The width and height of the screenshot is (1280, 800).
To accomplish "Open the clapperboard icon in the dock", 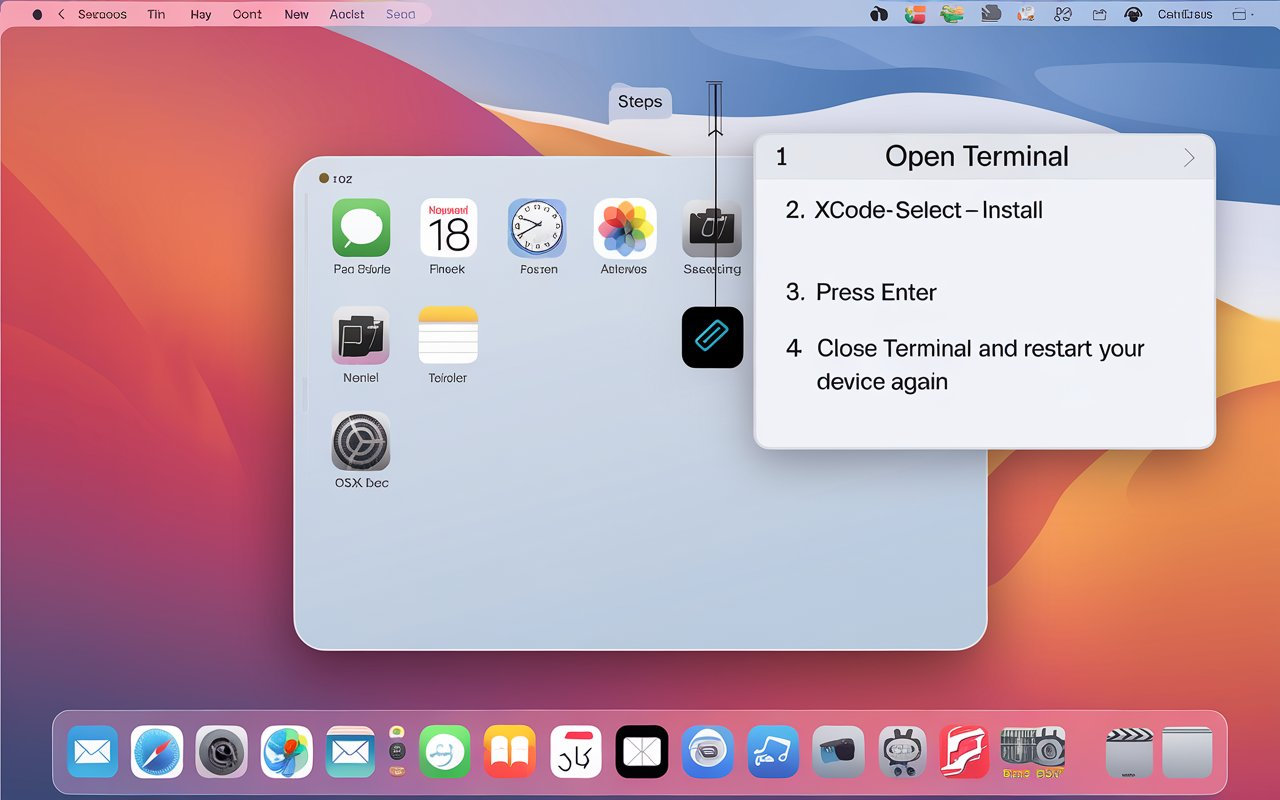I will (1130, 752).
